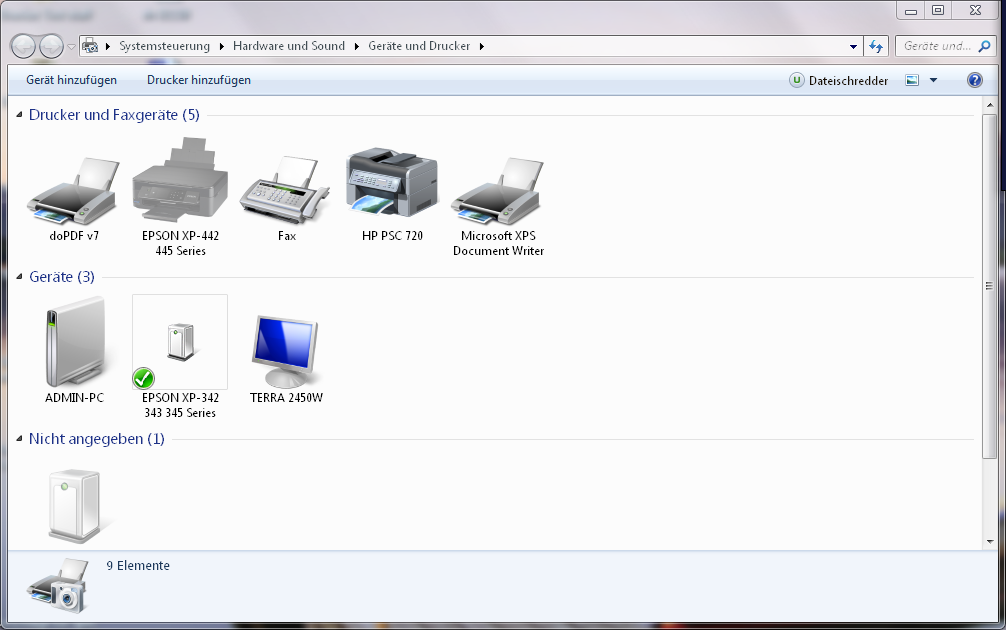The height and width of the screenshot is (630, 1006).
Task: Click Drucker hinzufügen
Action: [199, 80]
